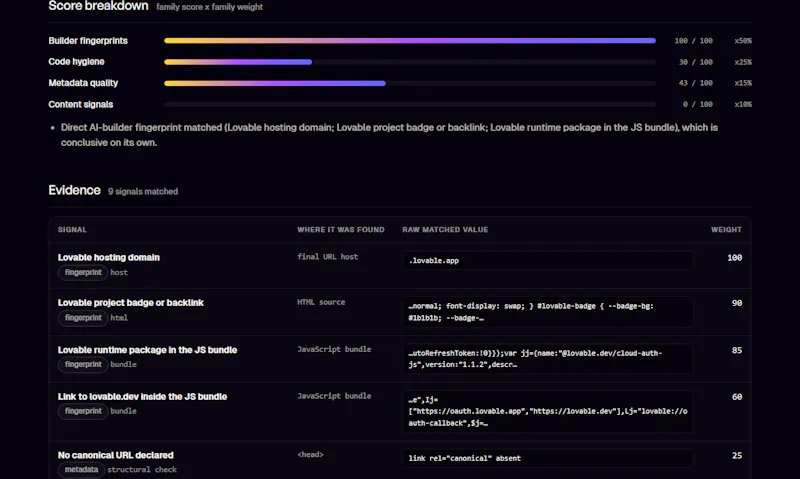Click the 'Metadata quality' label

(x=83, y=83)
